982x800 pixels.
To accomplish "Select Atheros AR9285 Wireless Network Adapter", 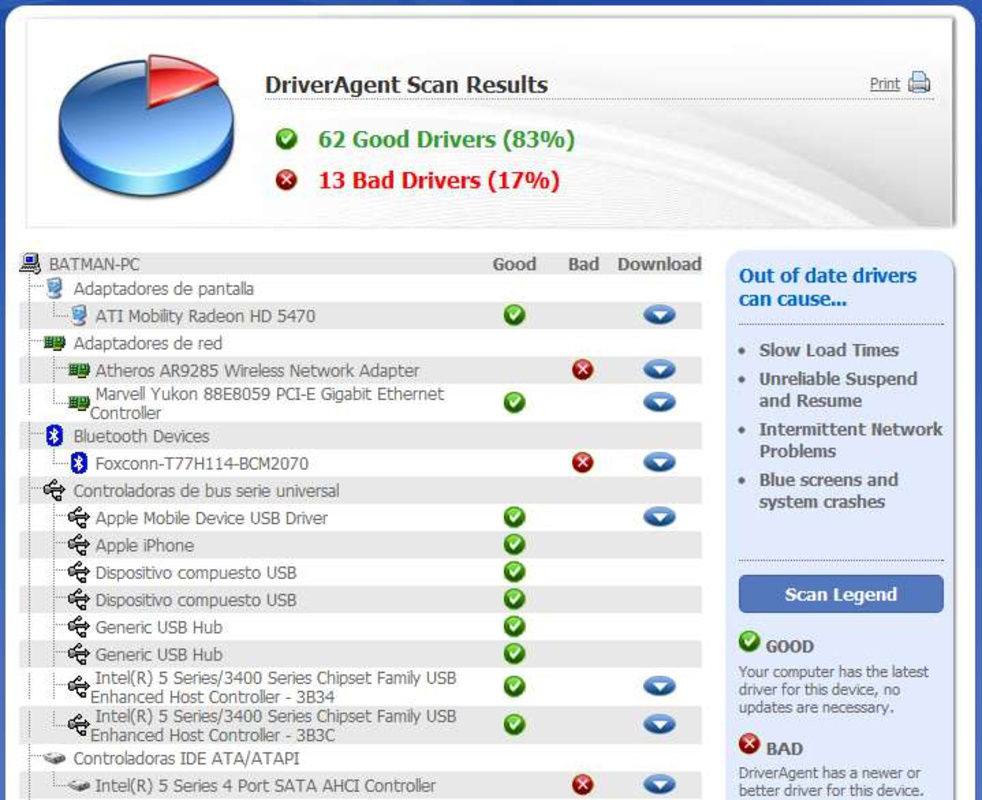I will [257, 370].
